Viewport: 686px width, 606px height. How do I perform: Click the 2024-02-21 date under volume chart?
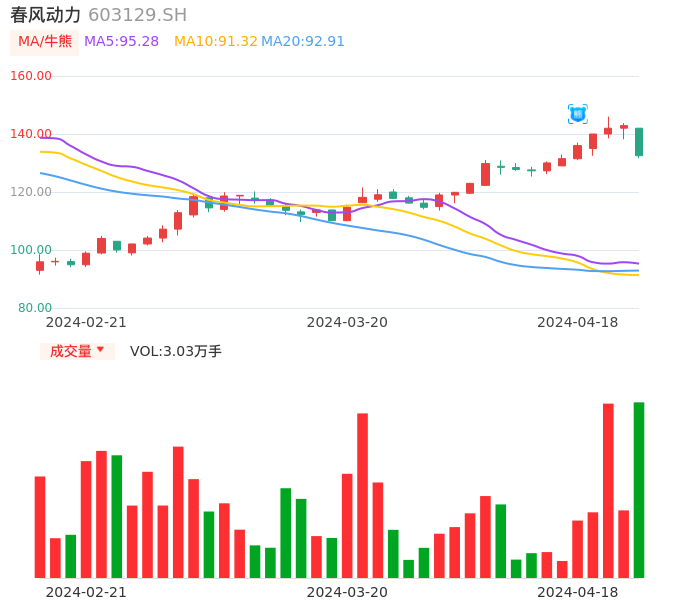pos(86,592)
